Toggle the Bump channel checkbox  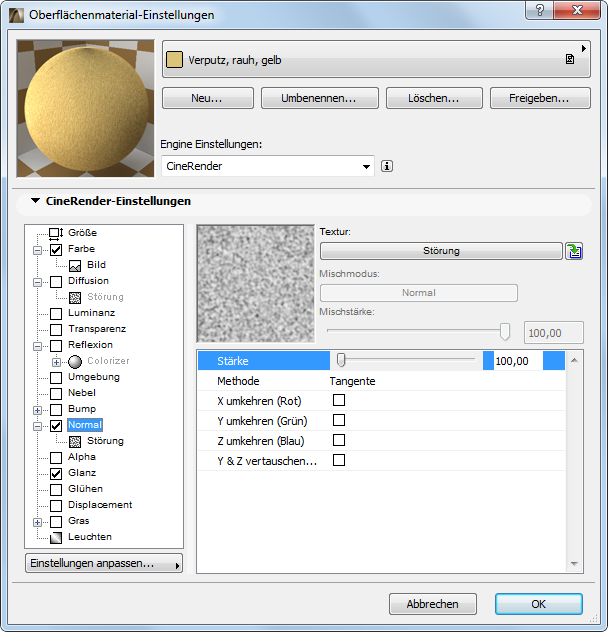(x=56, y=410)
